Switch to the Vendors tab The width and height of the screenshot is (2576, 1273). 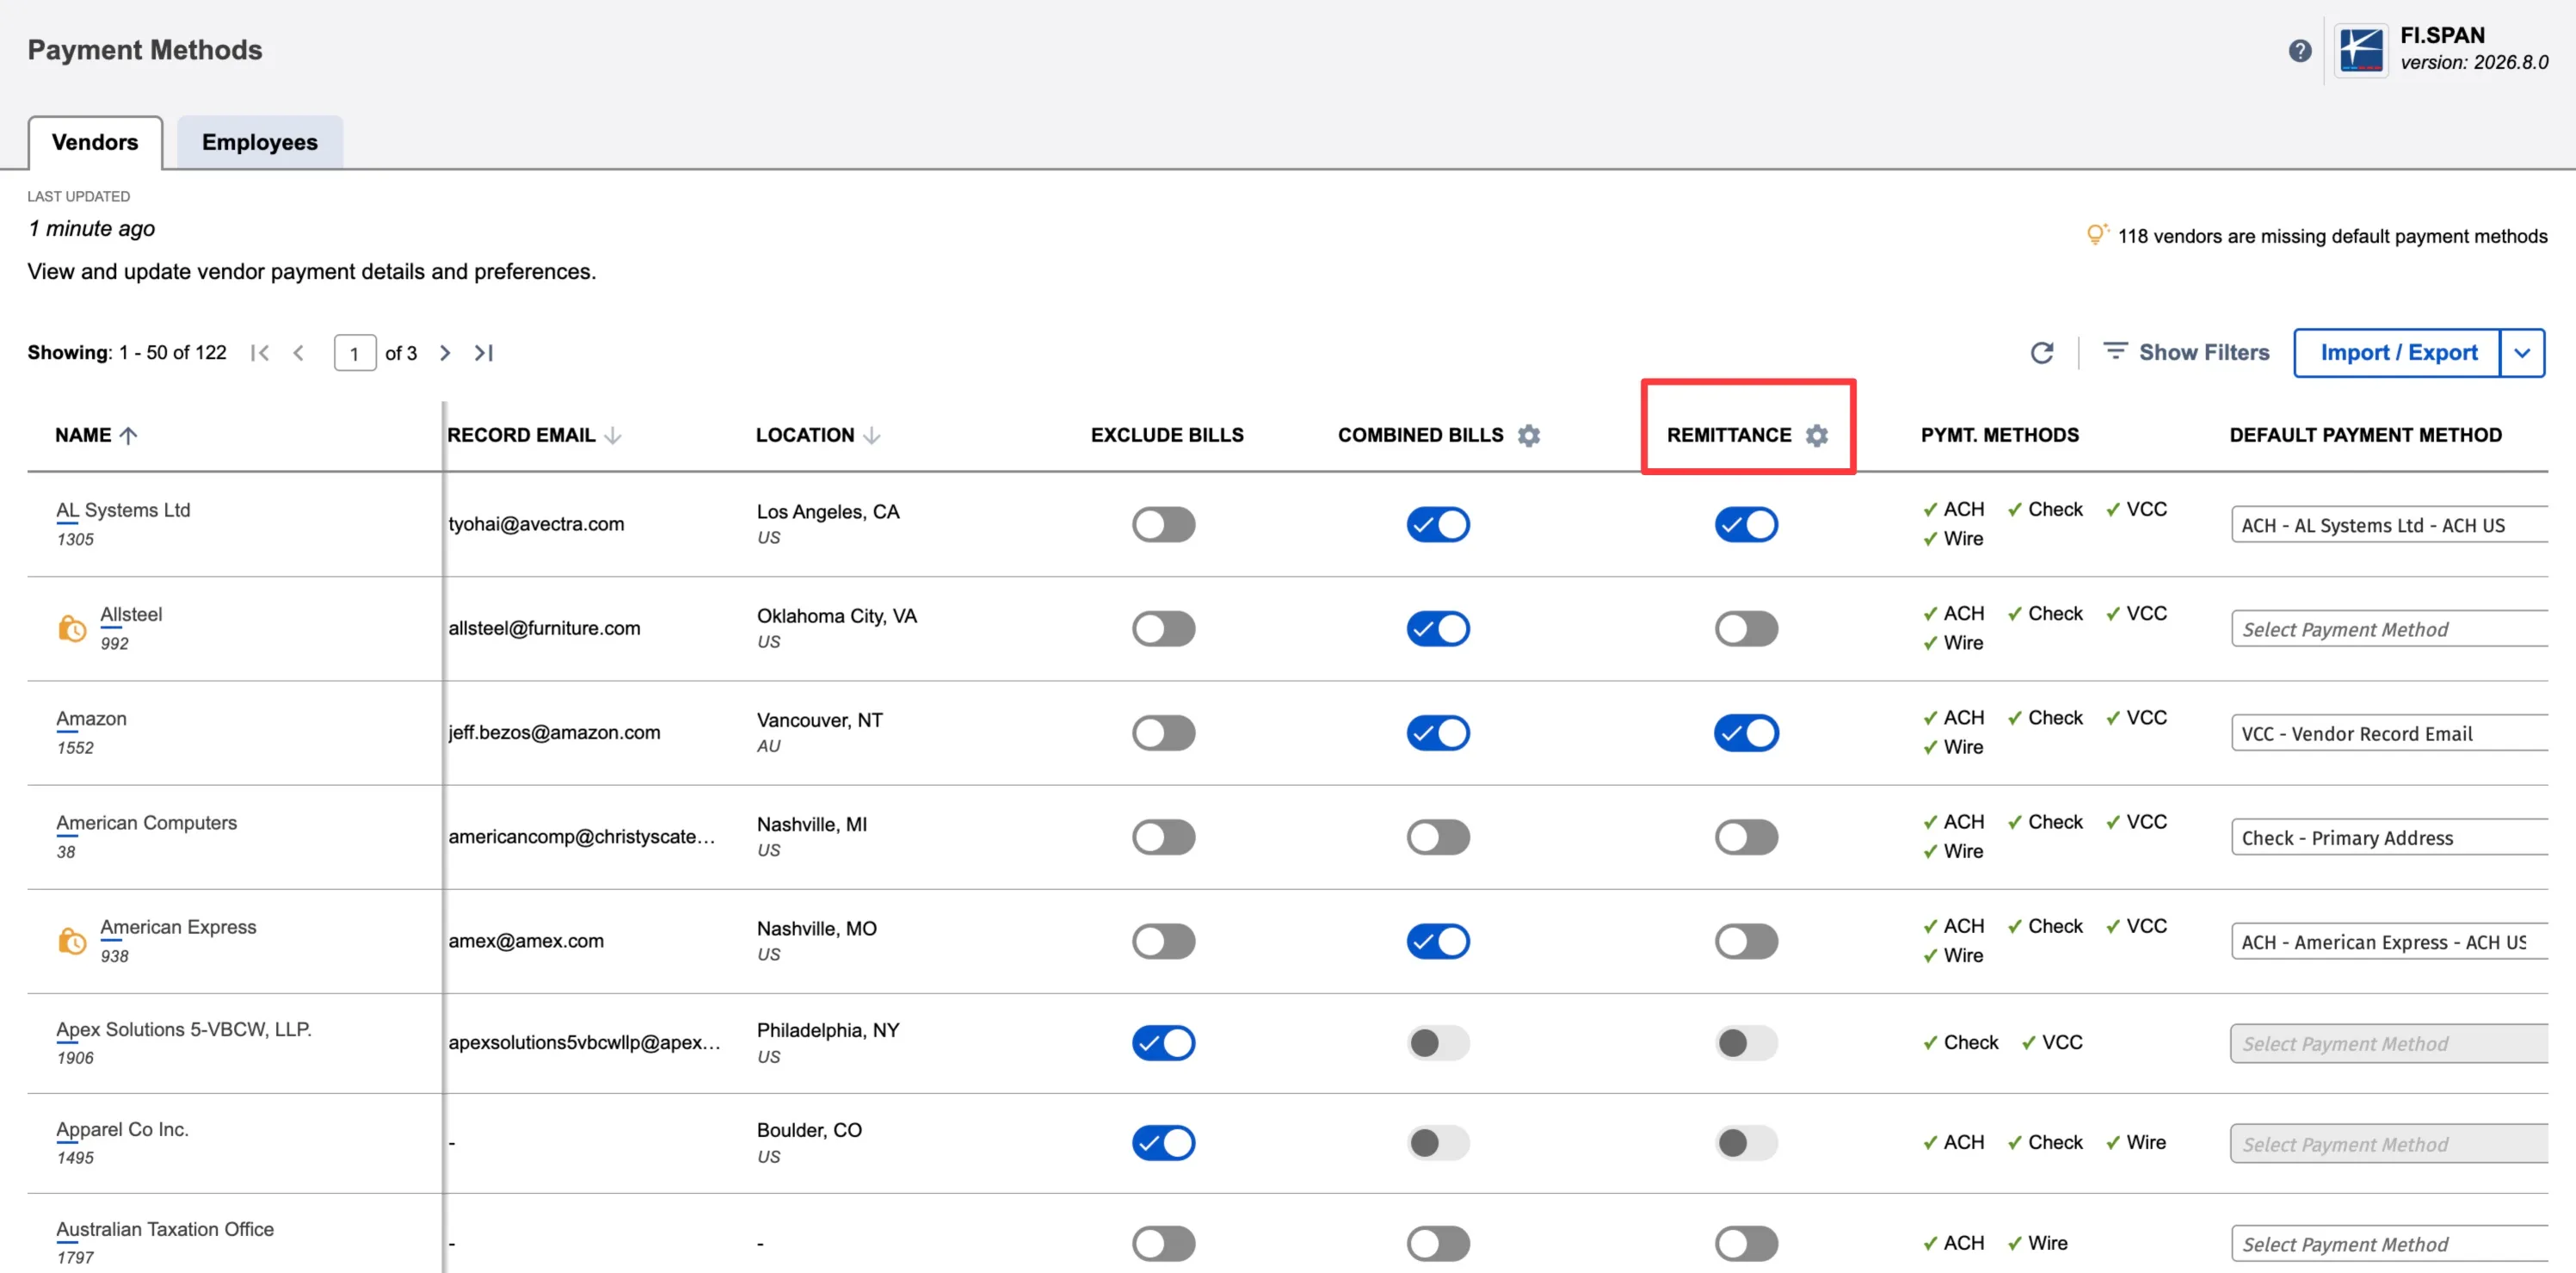[95, 142]
